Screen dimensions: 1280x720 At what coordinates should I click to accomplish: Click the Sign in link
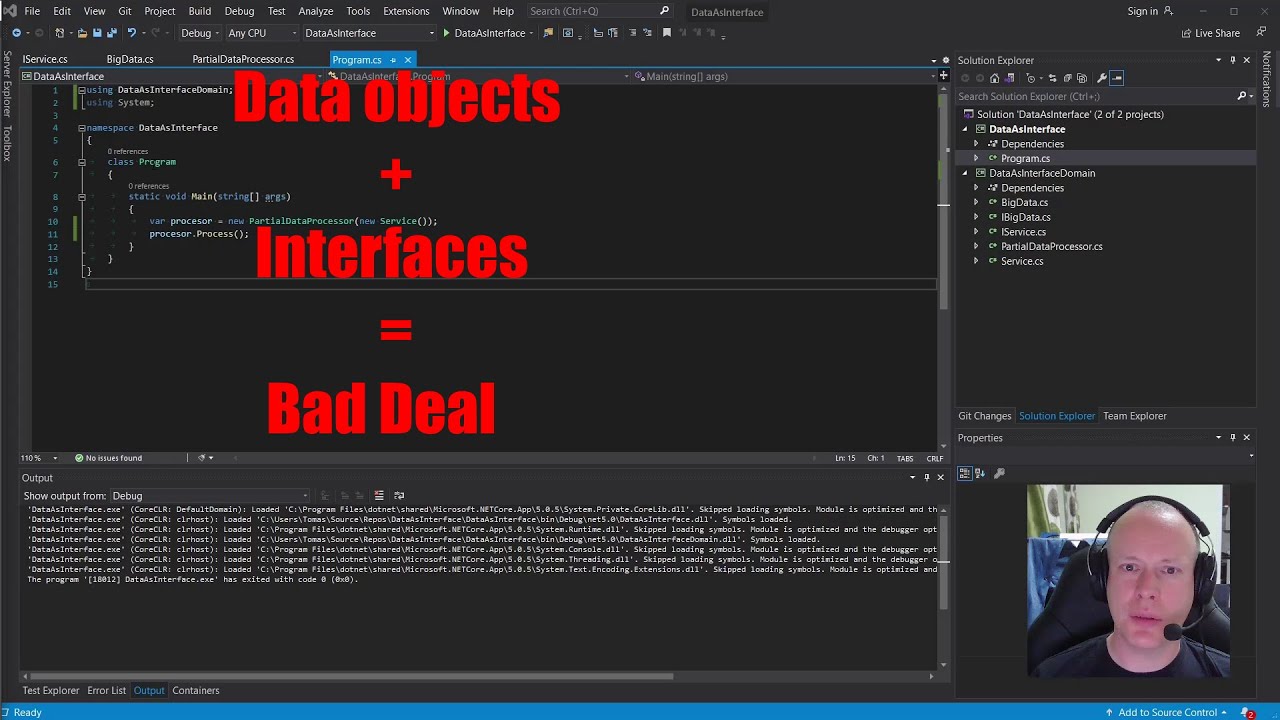click(1142, 11)
